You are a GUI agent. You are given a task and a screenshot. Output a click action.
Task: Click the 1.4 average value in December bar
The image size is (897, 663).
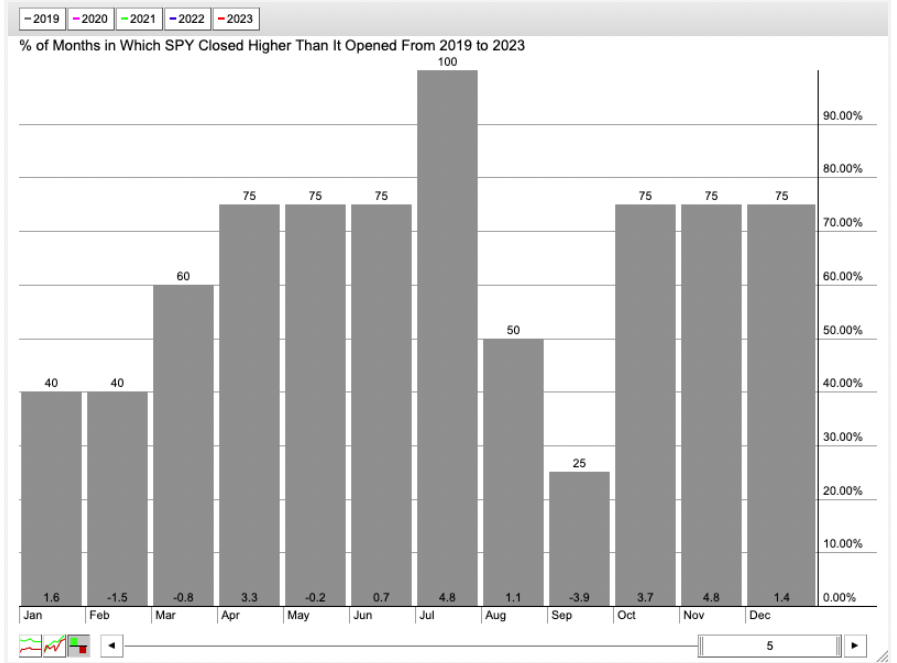tap(781, 597)
